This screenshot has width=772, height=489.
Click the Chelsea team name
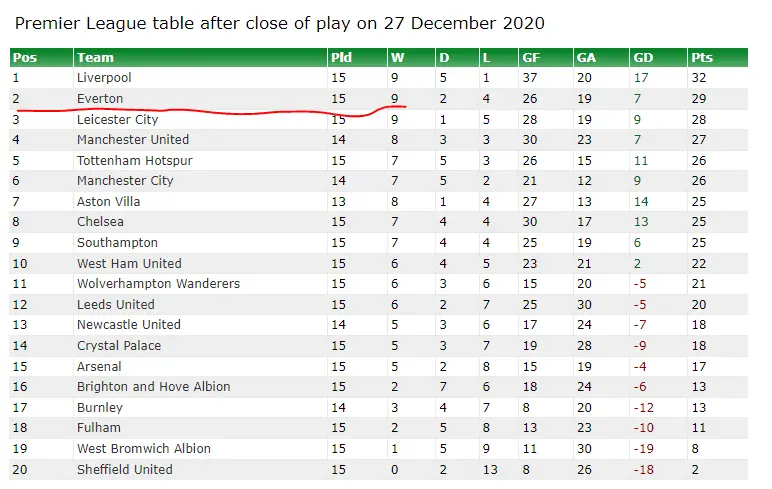pos(100,222)
